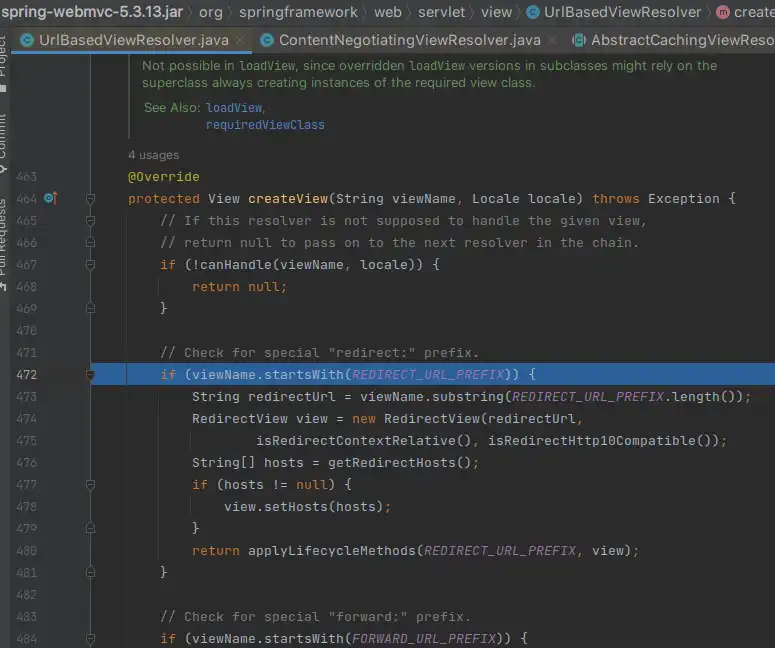Switch to ContentNegotiatingViewResolver.java tab
Screen dimensions: 775x648
[x=409, y=40]
